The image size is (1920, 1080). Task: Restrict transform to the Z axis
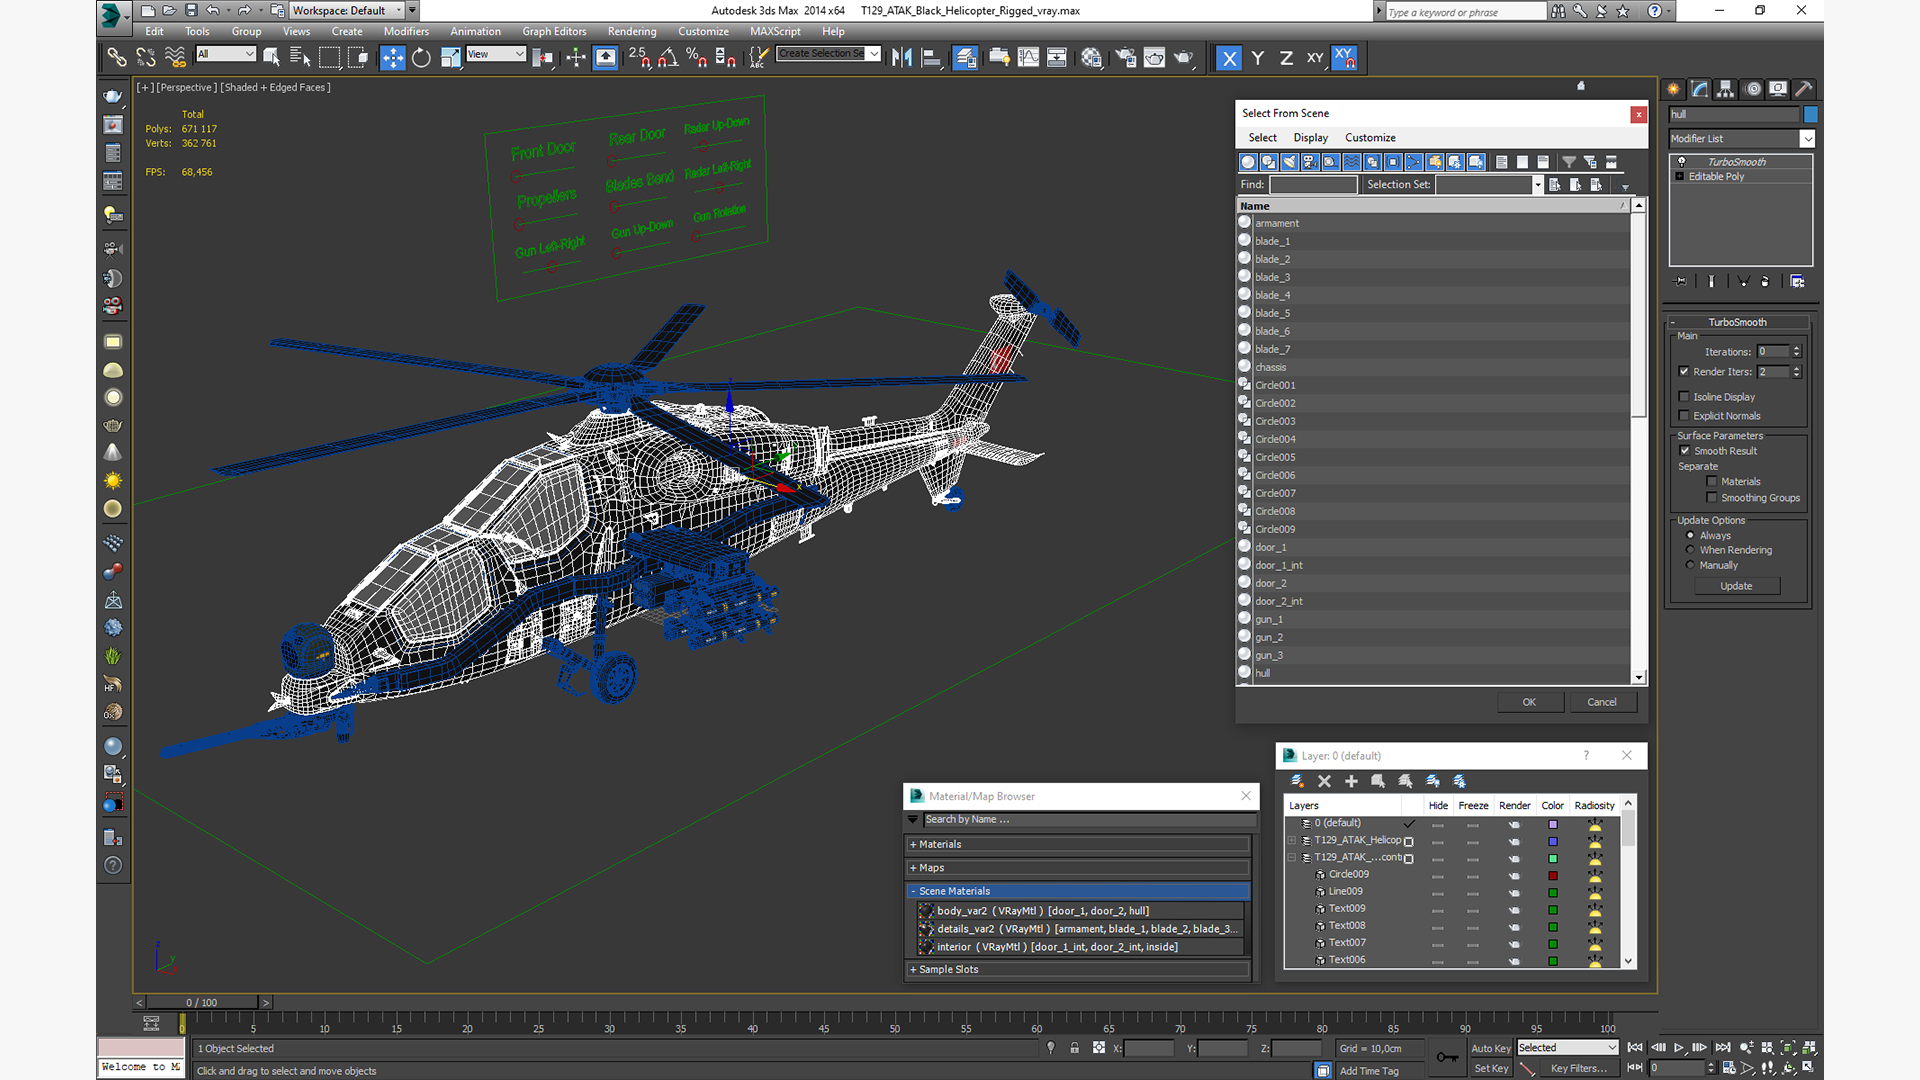[x=1286, y=58]
